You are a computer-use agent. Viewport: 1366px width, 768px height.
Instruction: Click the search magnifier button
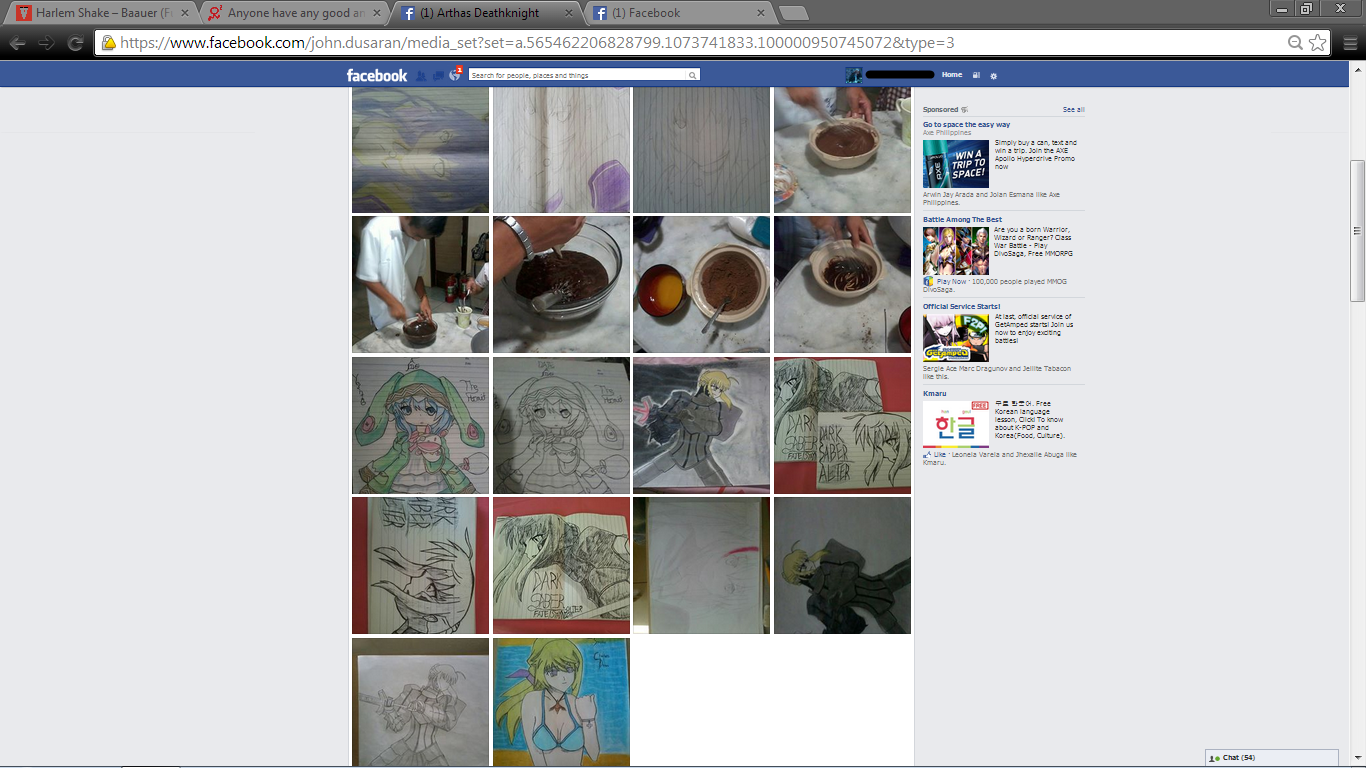coord(692,75)
